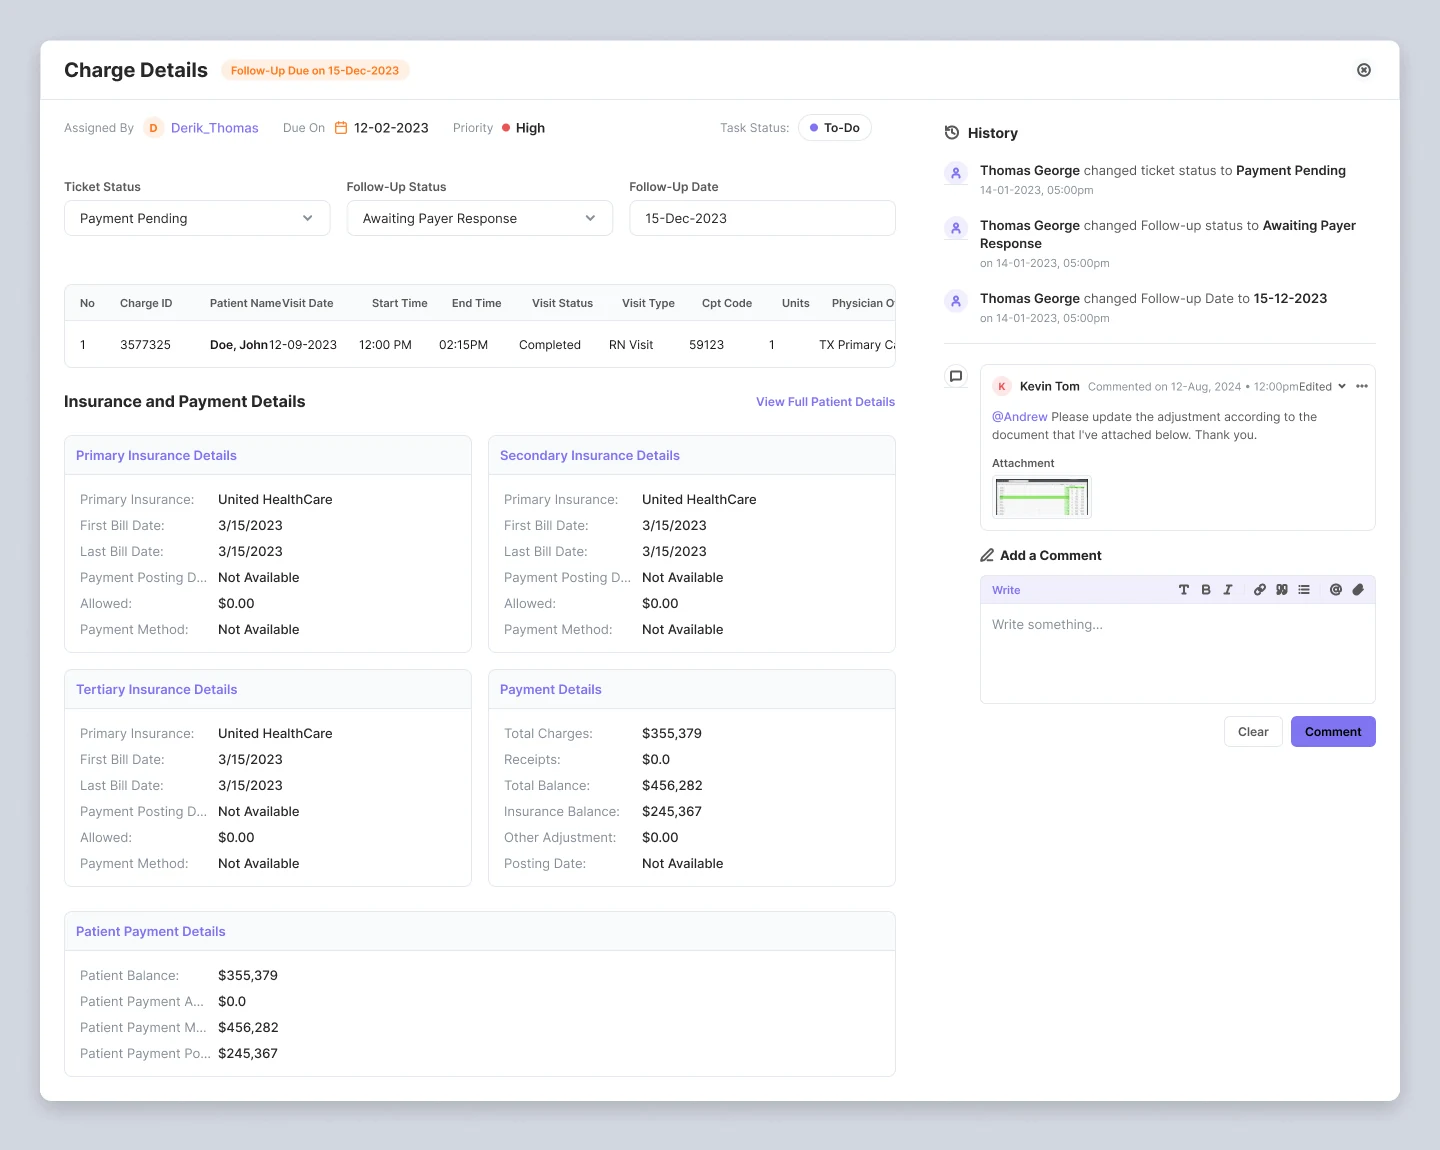Insert a bulleted list in comment
The height and width of the screenshot is (1150, 1440).
point(1304,590)
